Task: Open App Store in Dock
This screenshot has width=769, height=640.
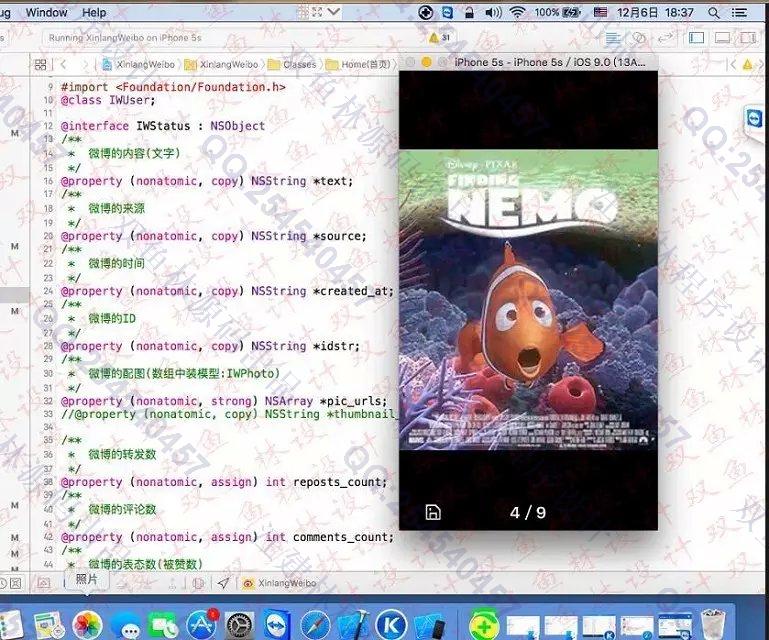Action: click(201, 625)
